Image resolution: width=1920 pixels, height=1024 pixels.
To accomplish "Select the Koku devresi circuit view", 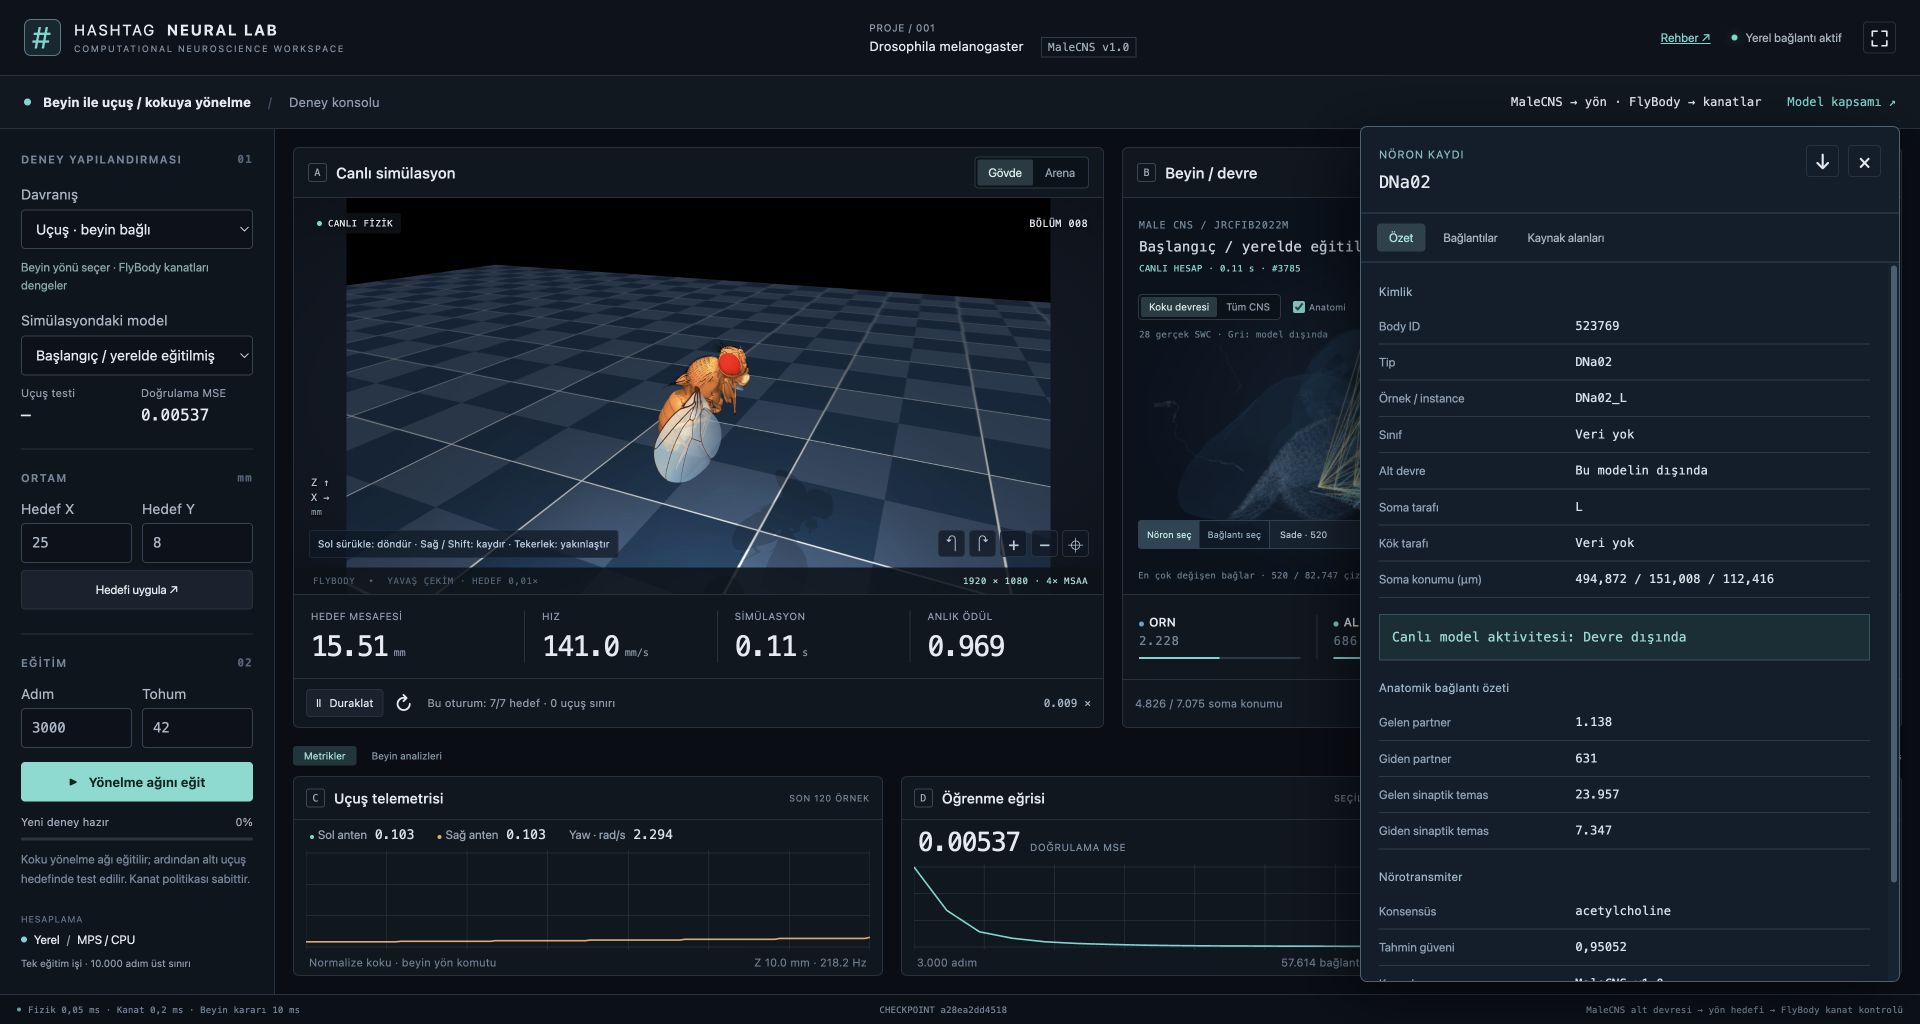I will 1178,307.
